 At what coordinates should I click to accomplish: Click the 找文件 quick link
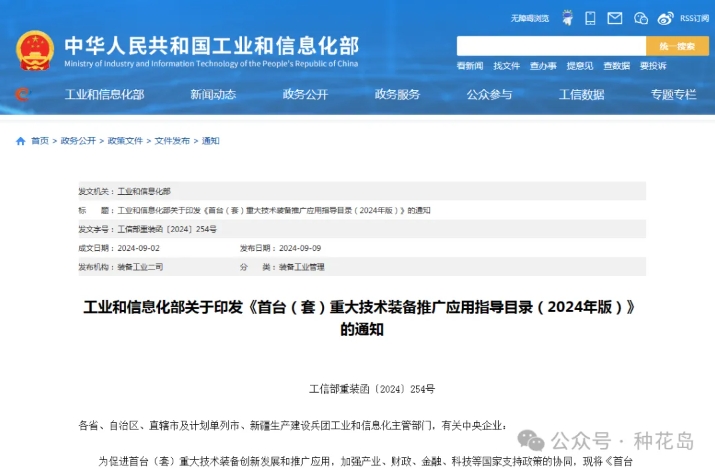pyautogui.click(x=507, y=66)
